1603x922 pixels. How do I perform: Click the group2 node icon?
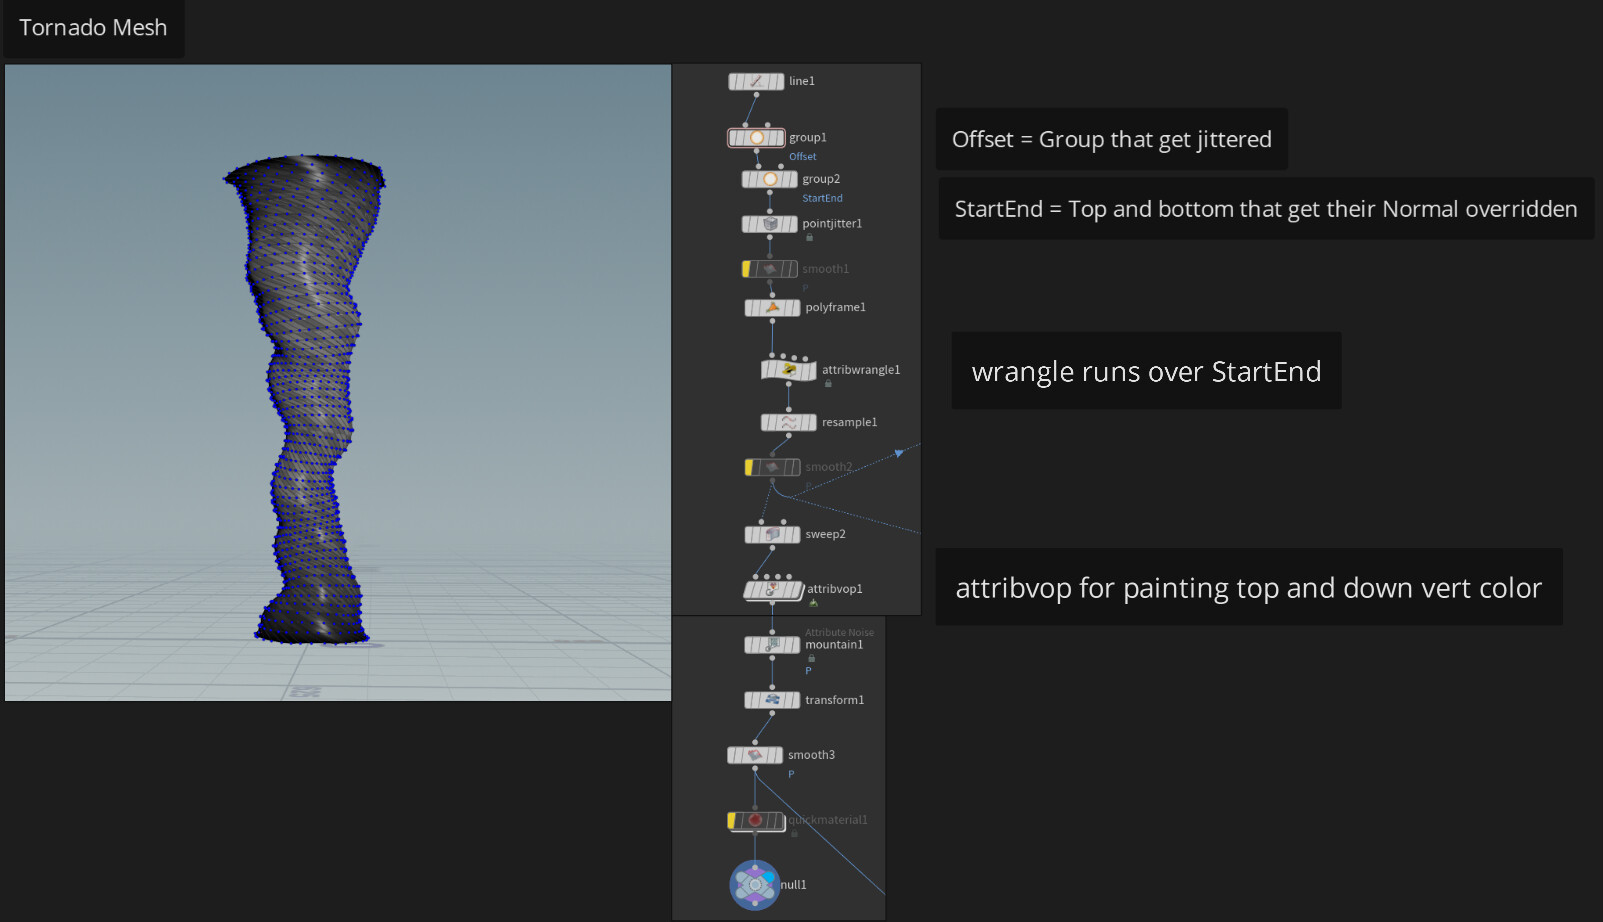click(x=770, y=180)
